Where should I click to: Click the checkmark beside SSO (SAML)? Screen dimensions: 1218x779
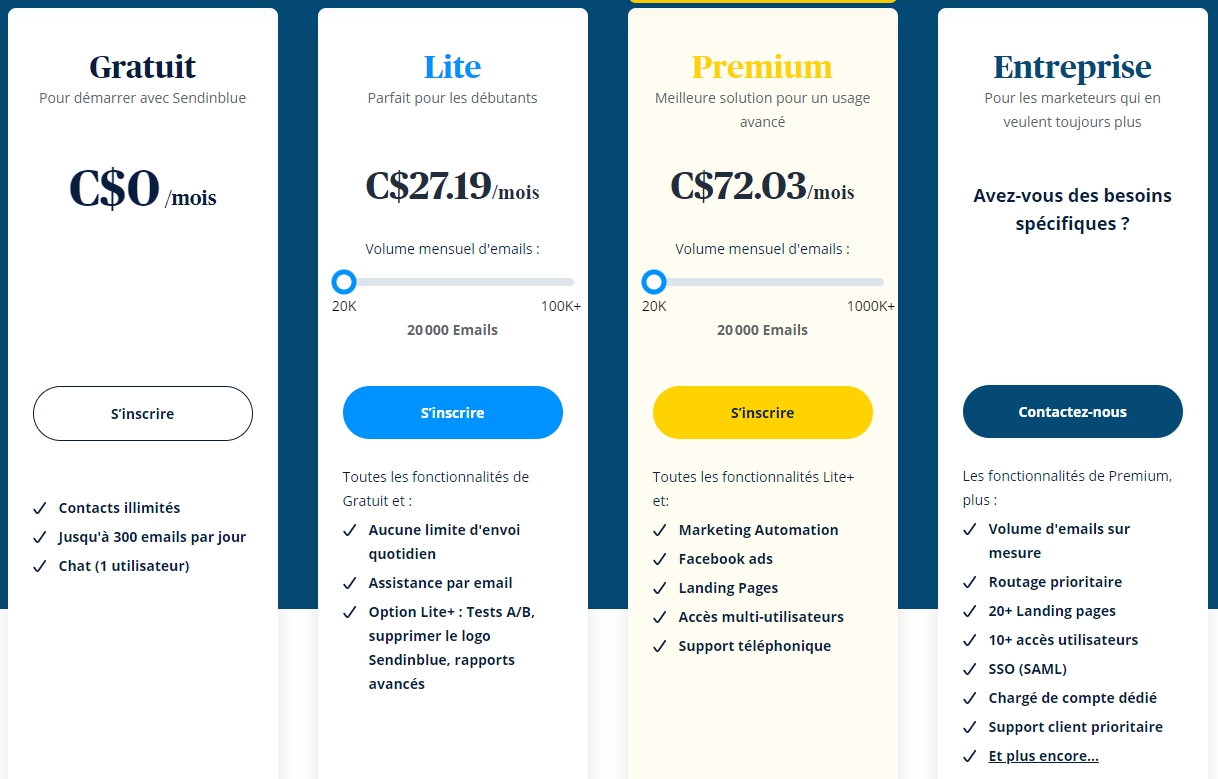pyautogui.click(x=970, y=669)
